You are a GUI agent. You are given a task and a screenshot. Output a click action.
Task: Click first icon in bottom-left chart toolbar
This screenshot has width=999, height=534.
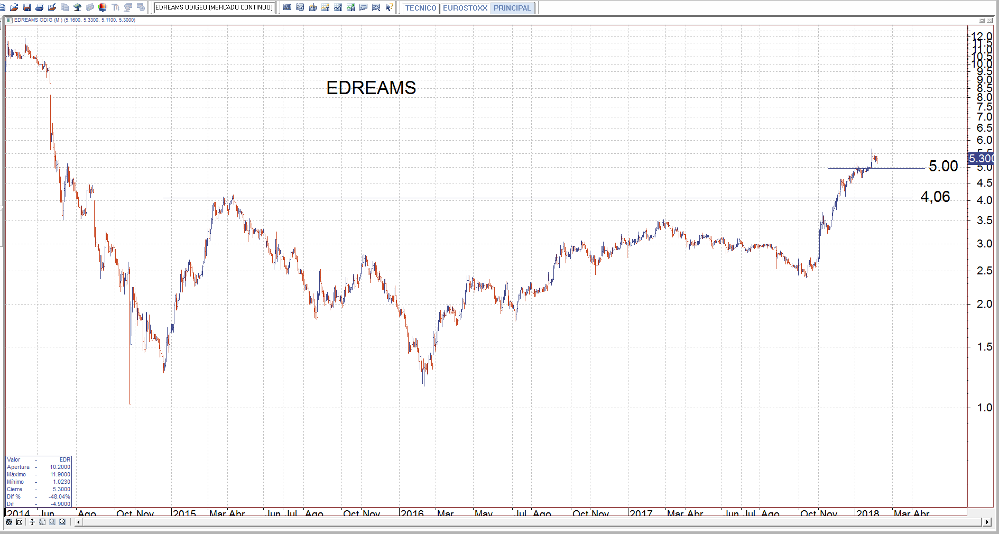[x=9, y=522]
